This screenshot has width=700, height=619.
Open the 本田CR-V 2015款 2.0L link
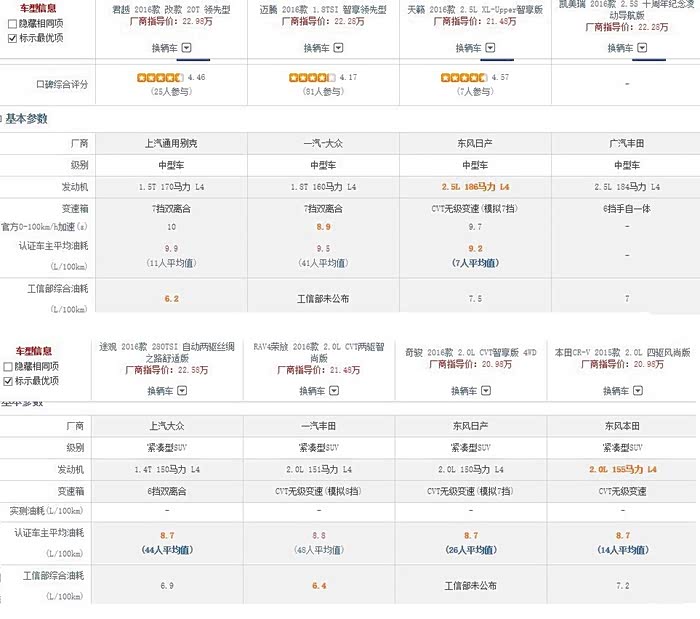622,353
